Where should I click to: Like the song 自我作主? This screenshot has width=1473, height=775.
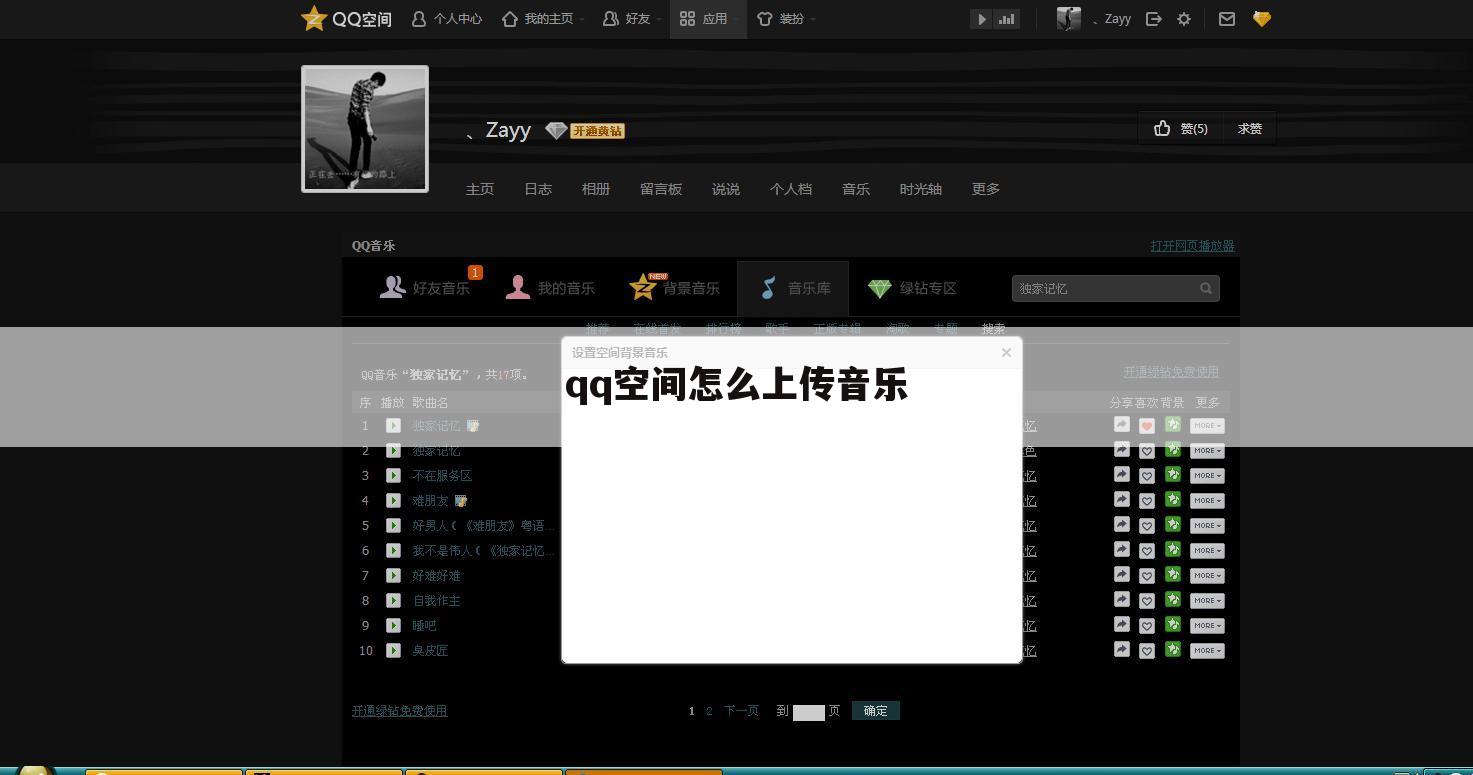pos(1147,601)
